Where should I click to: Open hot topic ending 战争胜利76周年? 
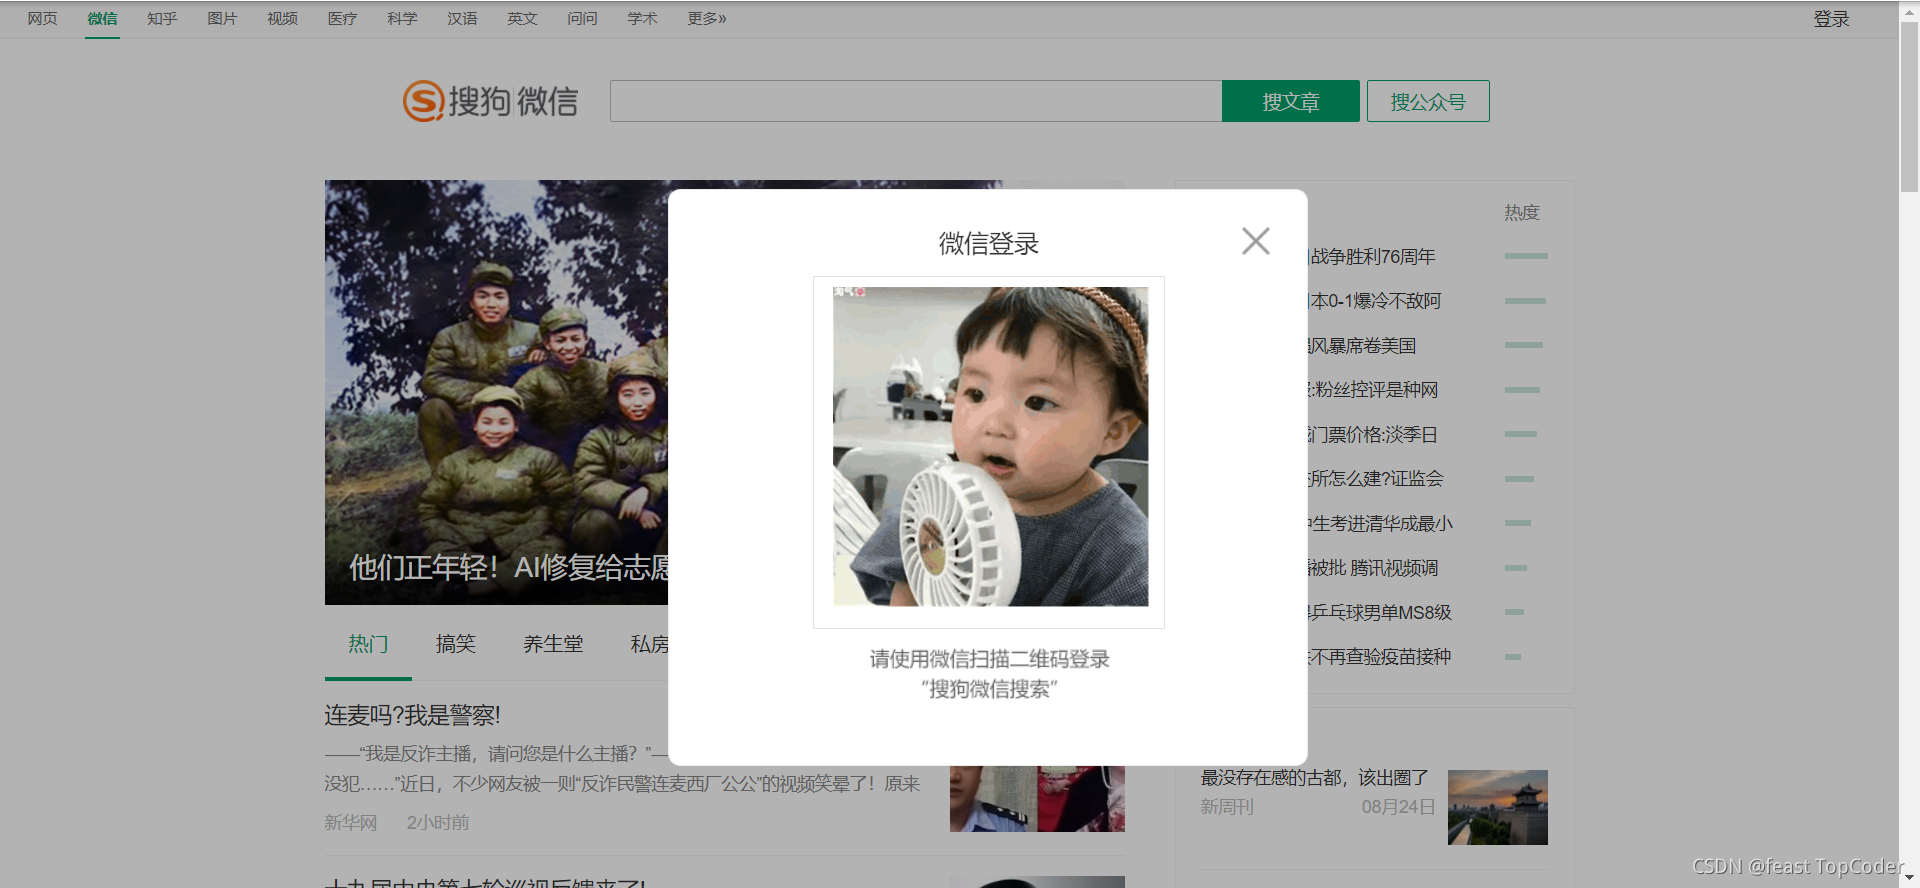pyautogui.click(x=1372, y=257)
